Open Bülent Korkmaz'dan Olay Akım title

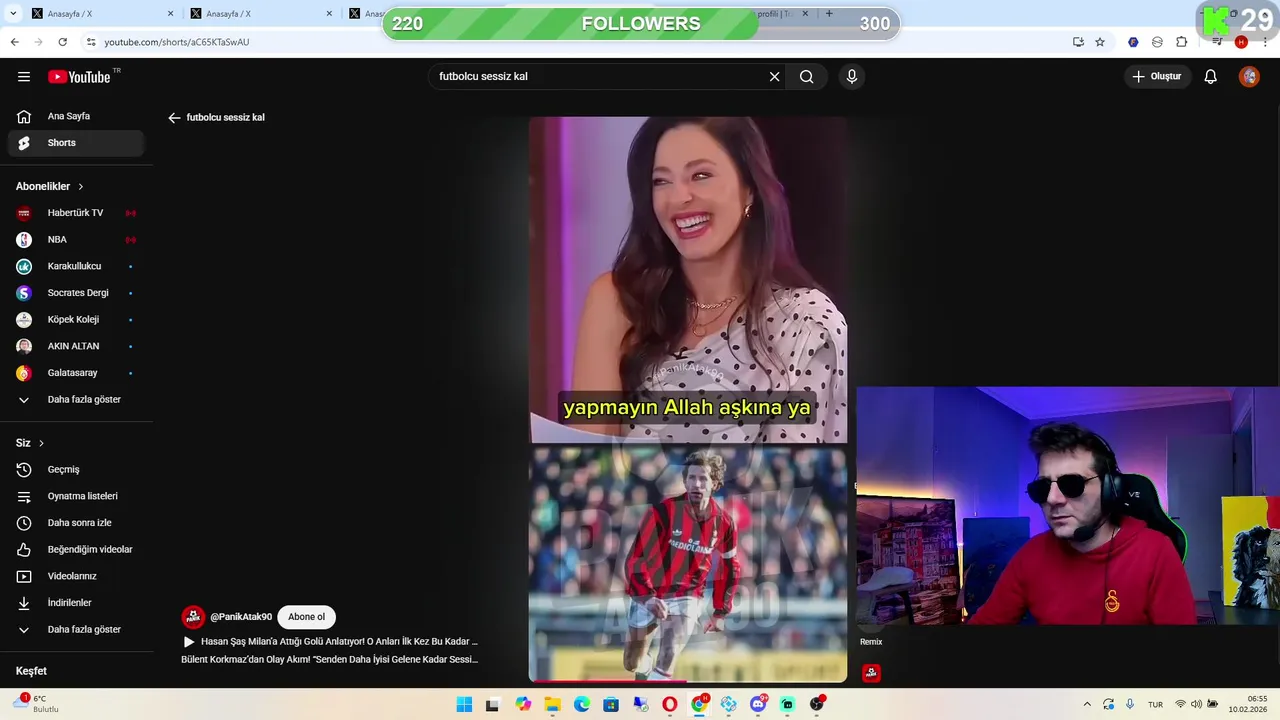[x=330, y=660]
